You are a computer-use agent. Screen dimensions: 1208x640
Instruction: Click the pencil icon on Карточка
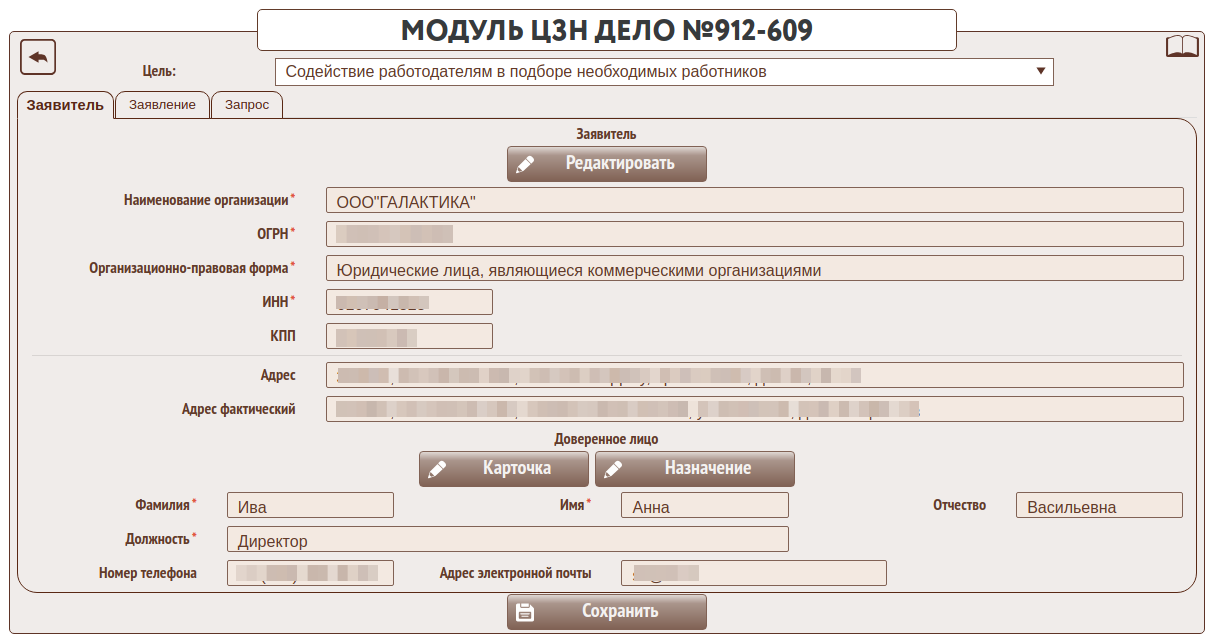coord(438,469)
